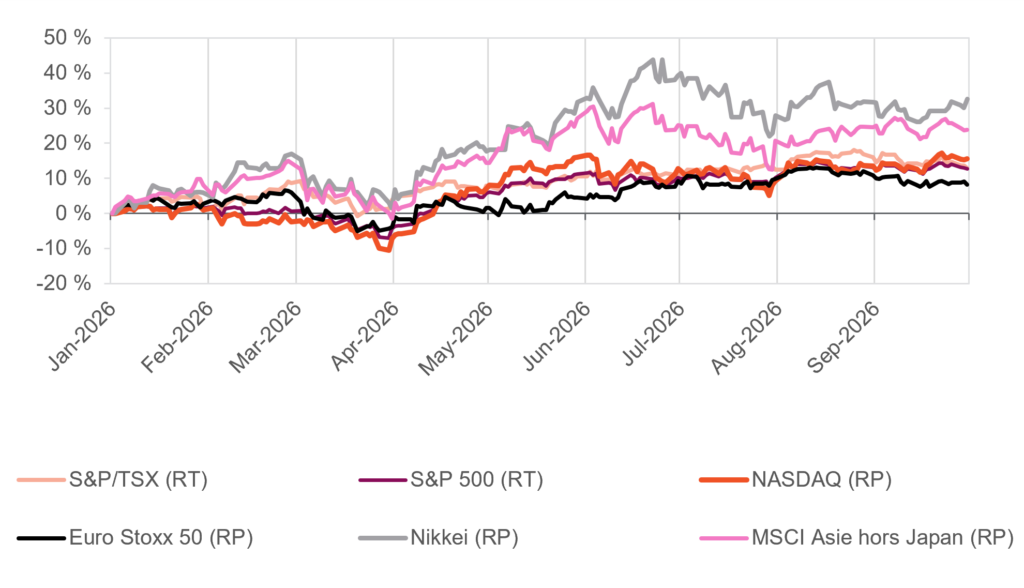Click the purple S&P 500 legend line swatch
Screen dimensions: 1024x588
[x=383, y=480]
